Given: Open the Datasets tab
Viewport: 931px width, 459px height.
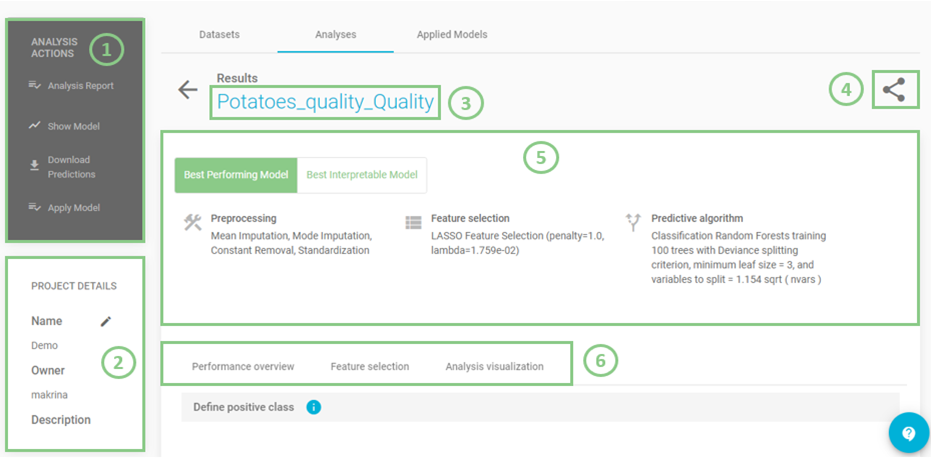Looking at the screenshot, I should tap(219, 34).
